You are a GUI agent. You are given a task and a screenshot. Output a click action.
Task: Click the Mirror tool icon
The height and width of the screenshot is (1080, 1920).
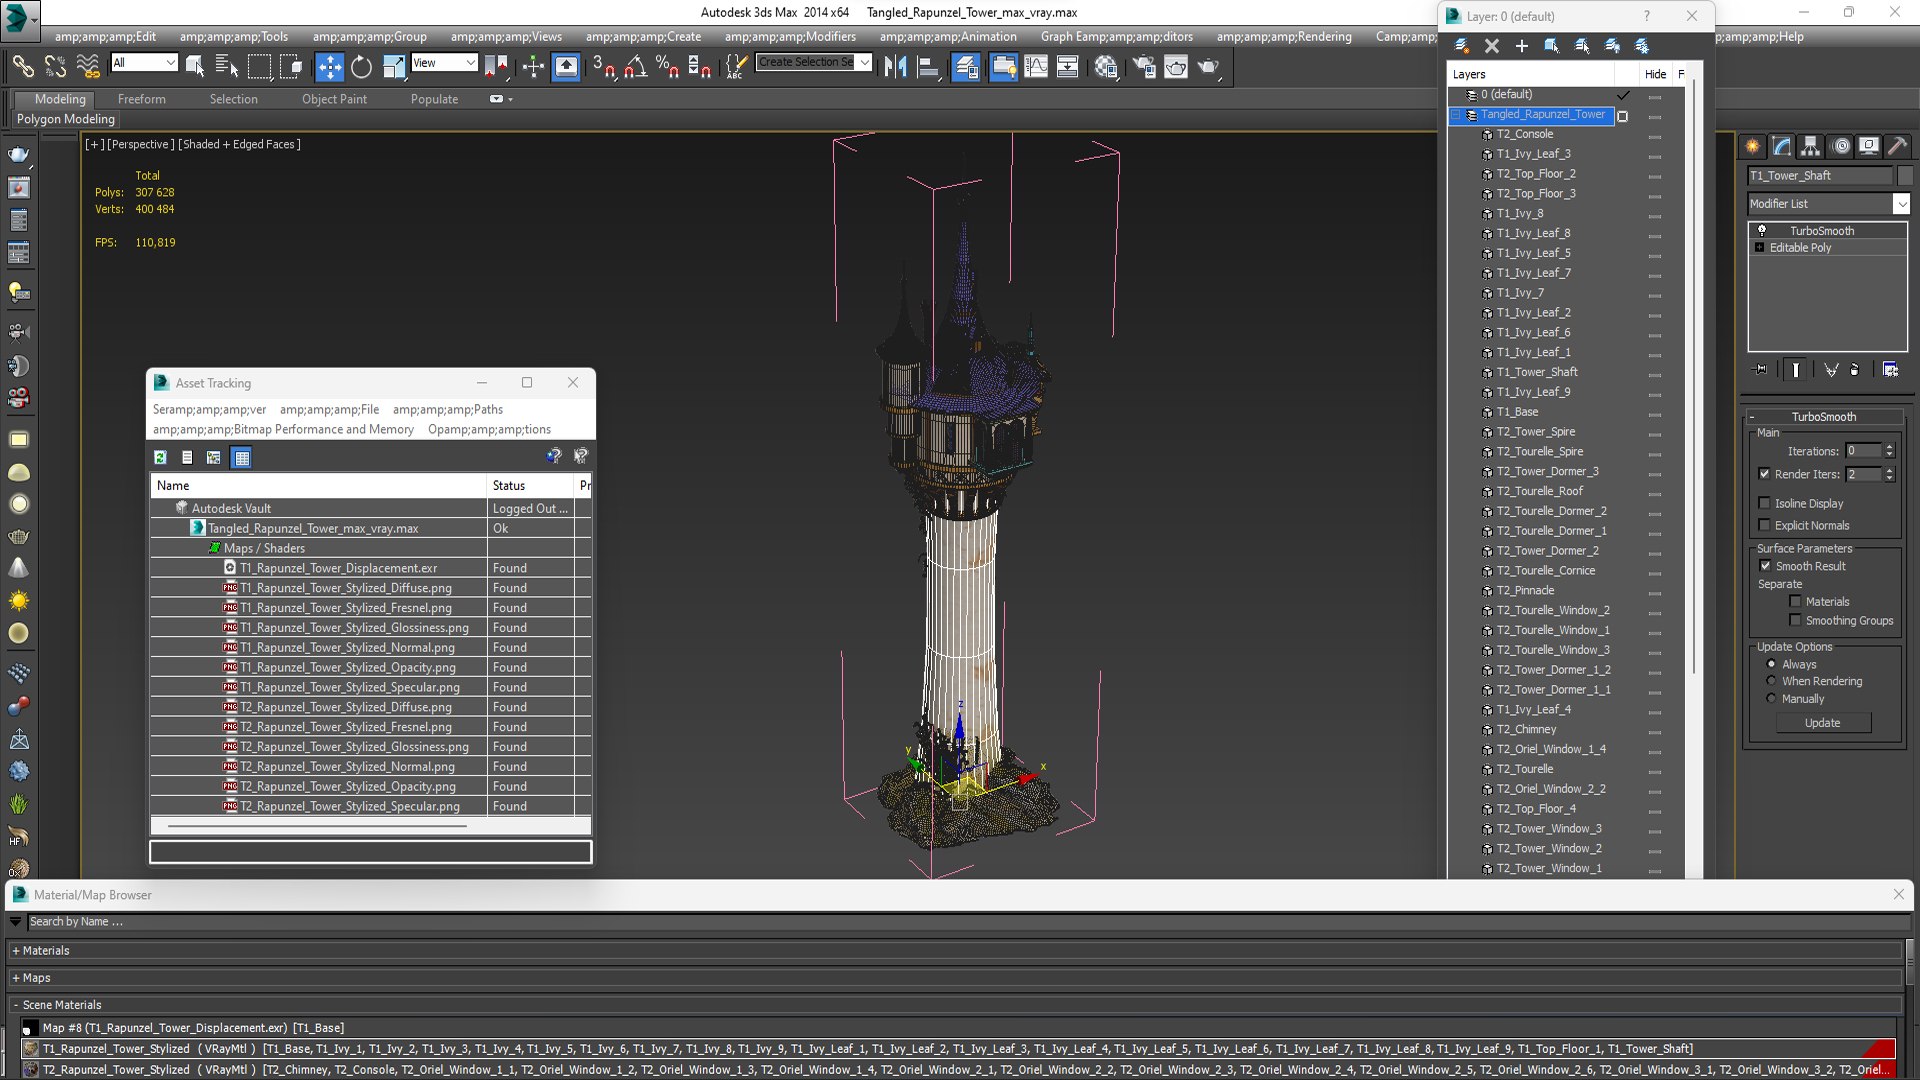pos(895,66)
